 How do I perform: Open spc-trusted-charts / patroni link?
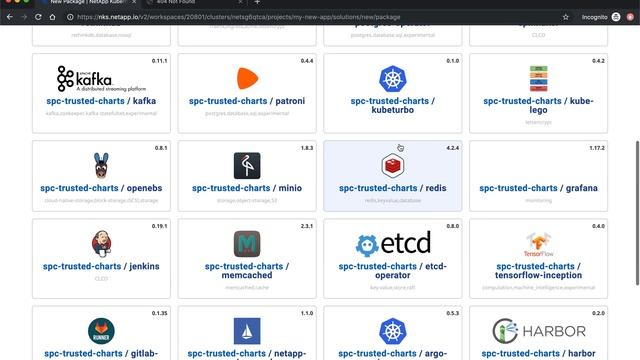coord(247,101)
